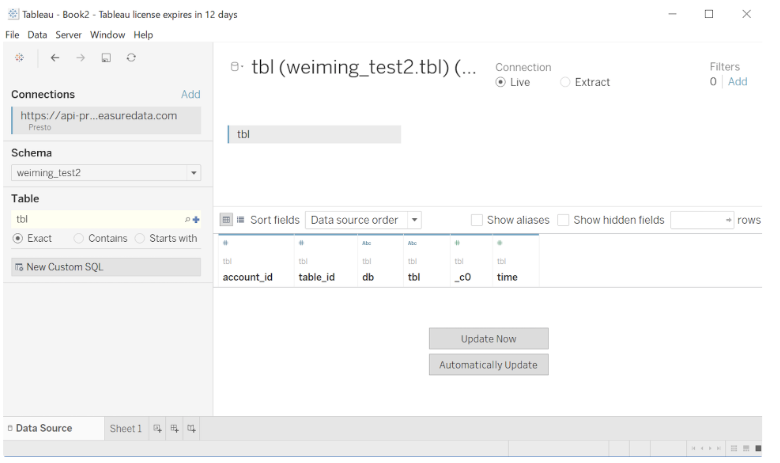780x463 pixels.
Task: Click the Add filters link
Action: click(x=737, y=82)
